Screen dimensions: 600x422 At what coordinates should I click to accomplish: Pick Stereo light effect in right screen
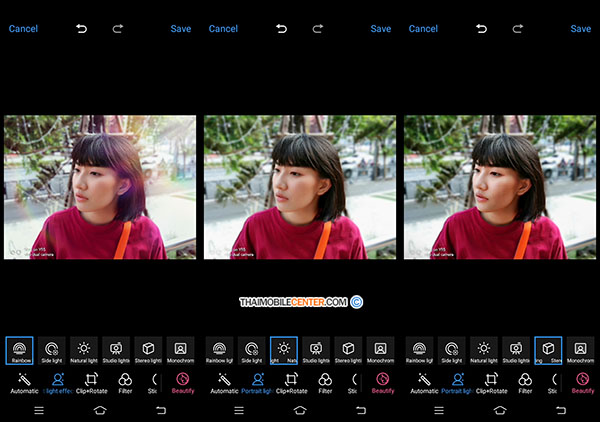(x=548, y=349)
